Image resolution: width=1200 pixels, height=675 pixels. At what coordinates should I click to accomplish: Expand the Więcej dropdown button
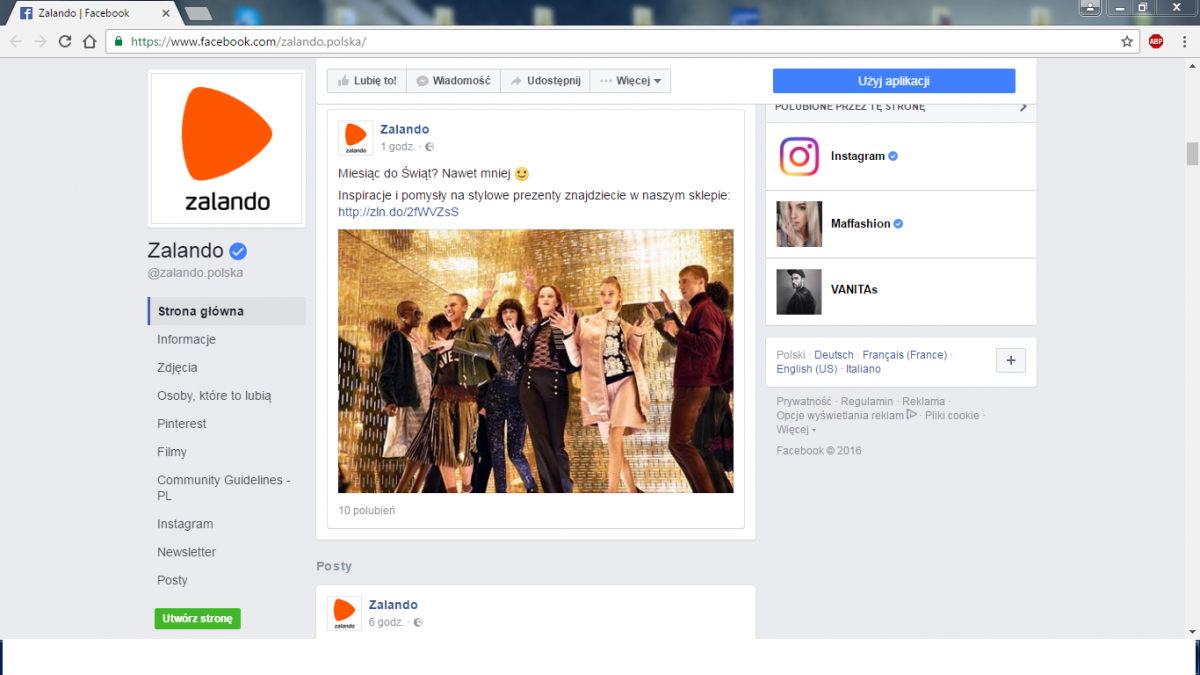click(x=630, y=81)
